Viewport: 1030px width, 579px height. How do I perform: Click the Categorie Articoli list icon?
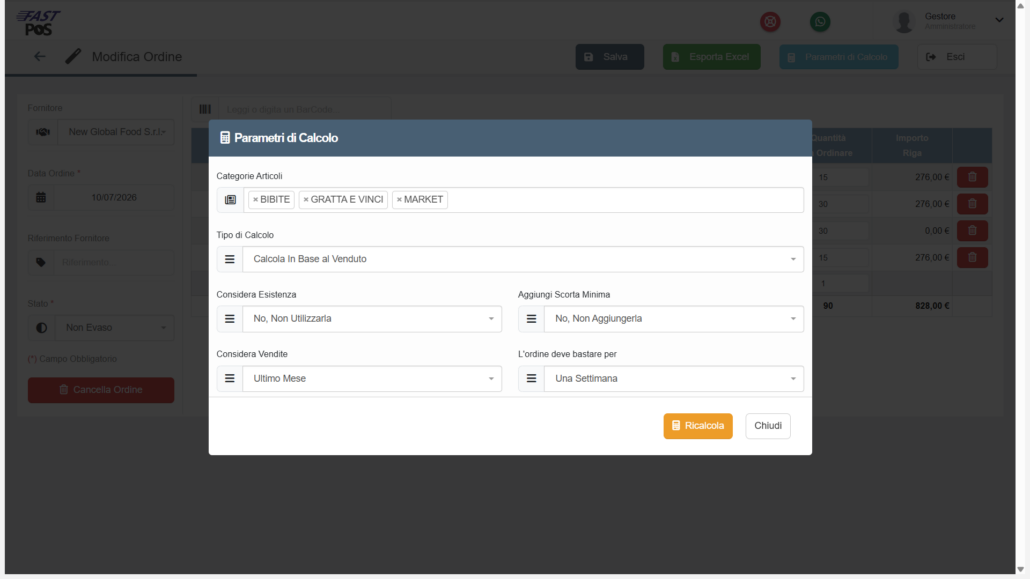click(x=230, y=200)
